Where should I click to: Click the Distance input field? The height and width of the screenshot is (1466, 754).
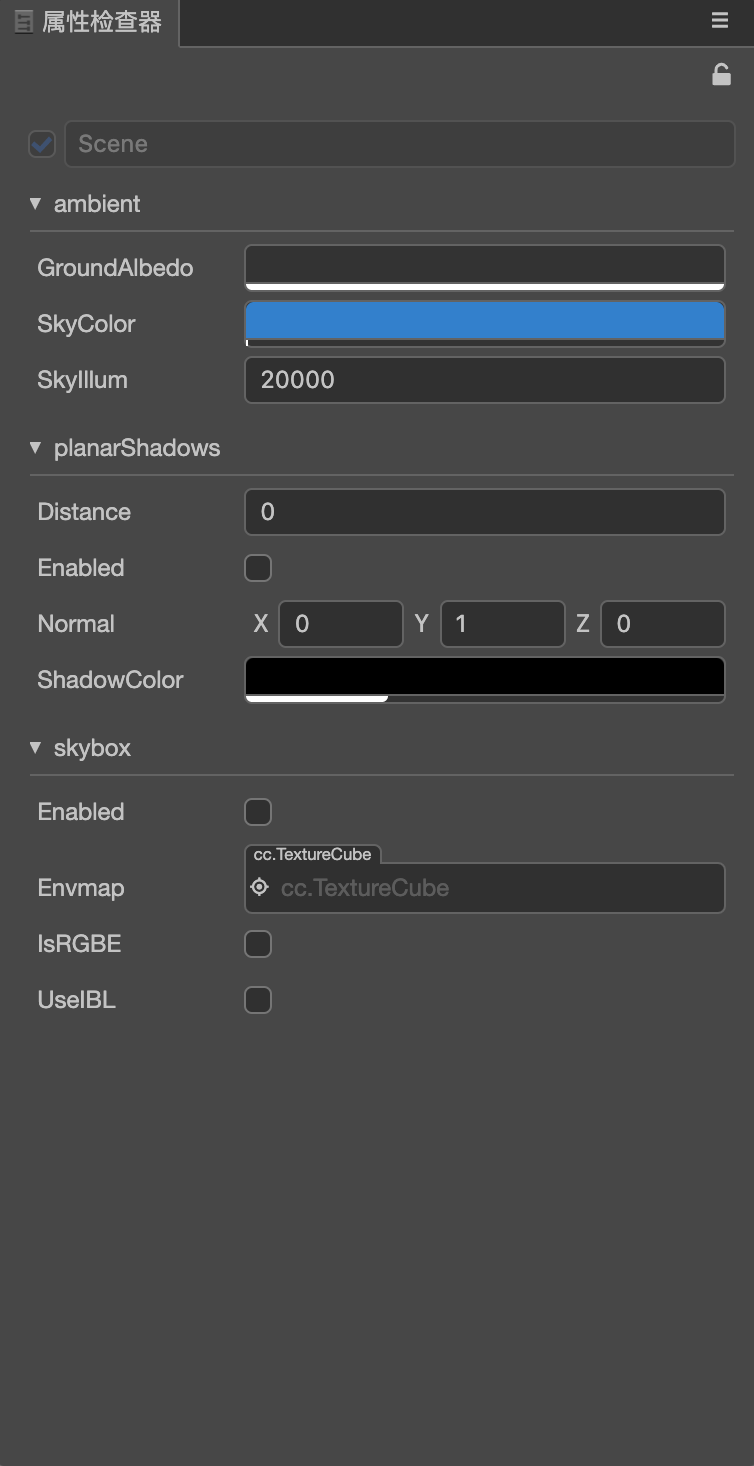484,512
